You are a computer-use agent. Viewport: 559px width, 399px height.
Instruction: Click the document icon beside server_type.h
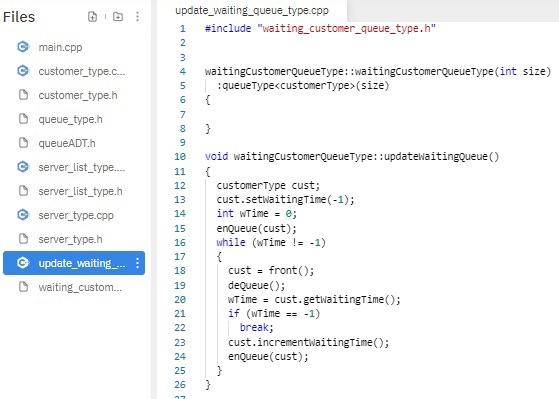coord(23,239)
